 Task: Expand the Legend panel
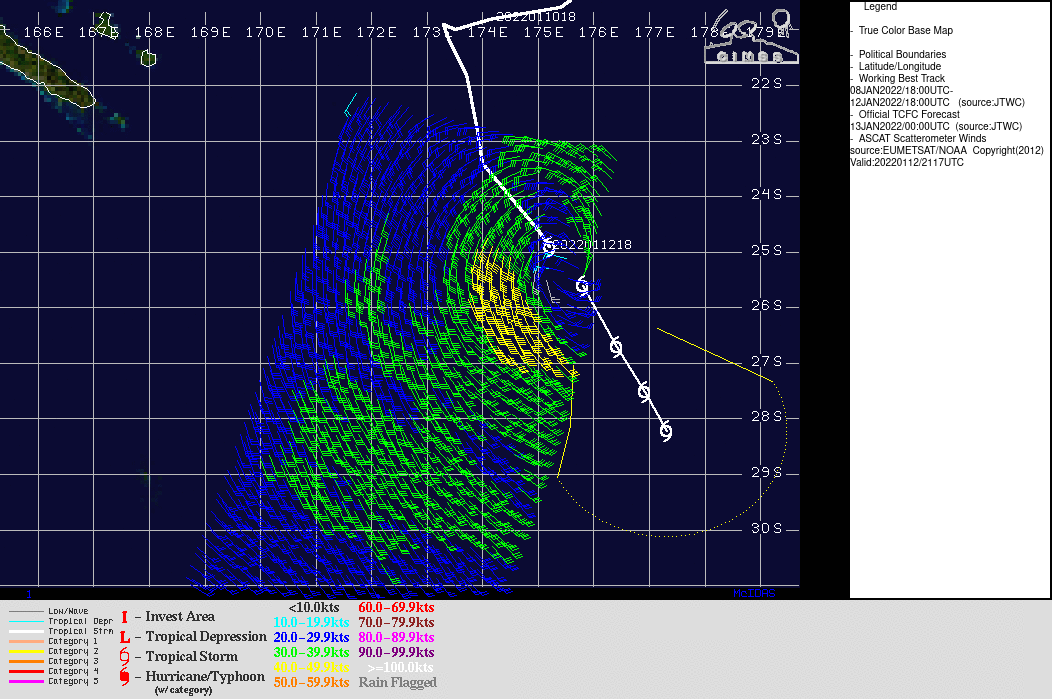point(881,6)
